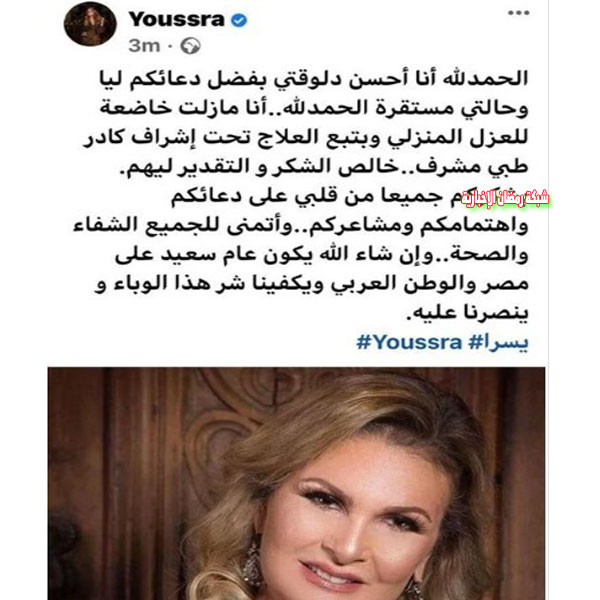600x600 pixels.
Task: Open the three-dot post options menu
Action: click(518, 13)
